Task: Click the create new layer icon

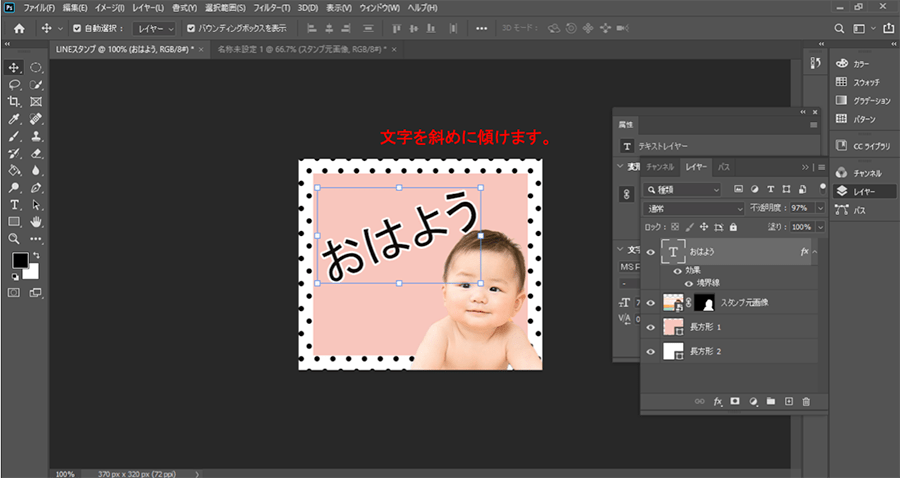Action: (788, 401)
